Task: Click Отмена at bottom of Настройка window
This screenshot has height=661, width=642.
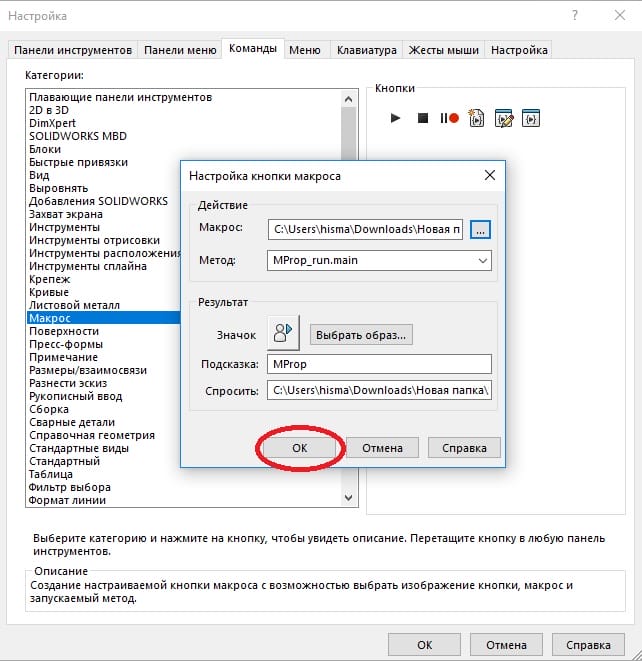Action: pos(506,645)
